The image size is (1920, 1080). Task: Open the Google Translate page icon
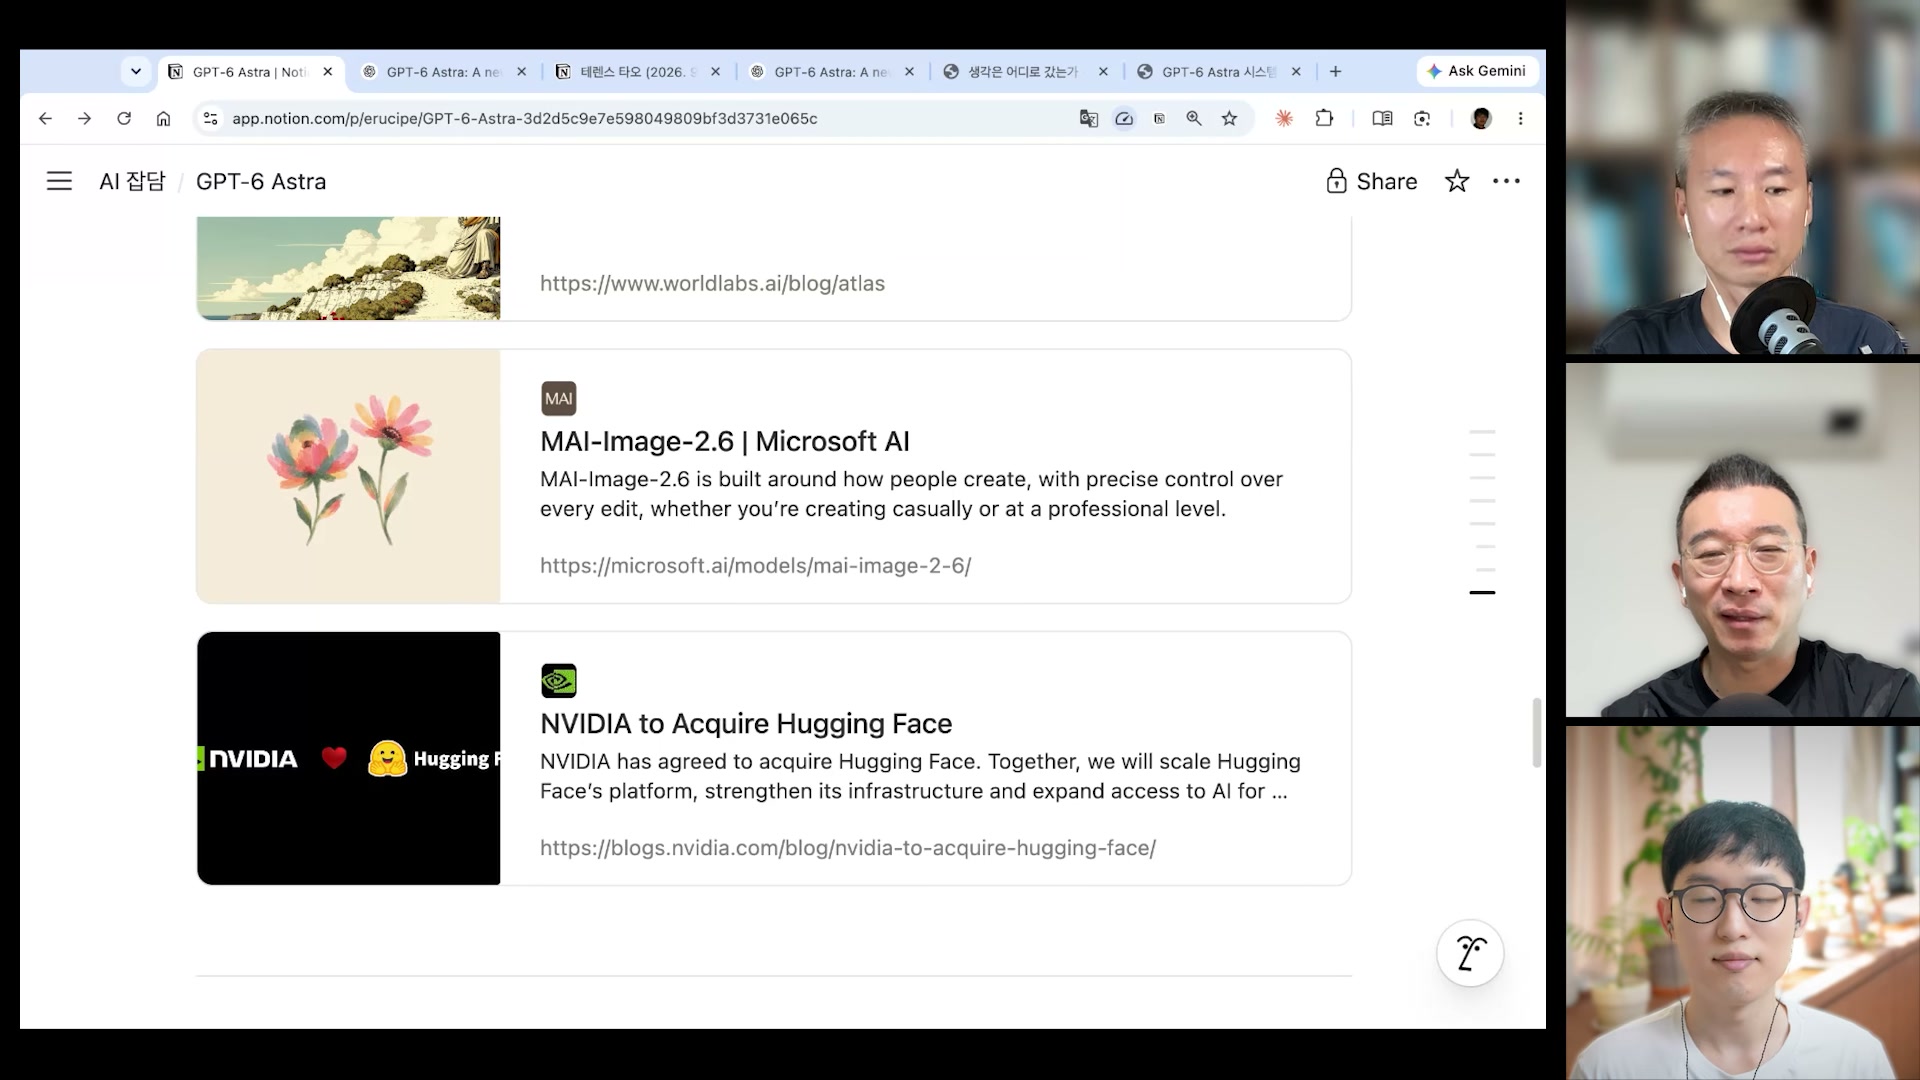click(x=1089, y=118)
